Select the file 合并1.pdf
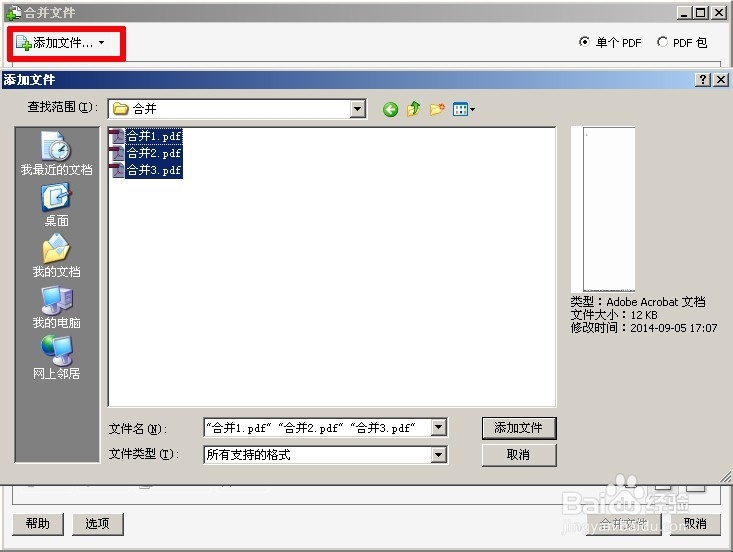The image size is (733, 552). 145,136
